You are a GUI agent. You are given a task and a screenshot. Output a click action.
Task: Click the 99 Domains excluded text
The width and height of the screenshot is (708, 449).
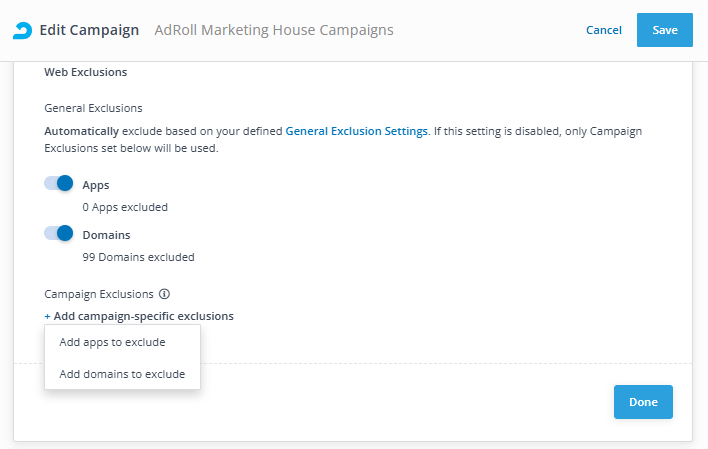pyautogui.click(x=138, y=256)
